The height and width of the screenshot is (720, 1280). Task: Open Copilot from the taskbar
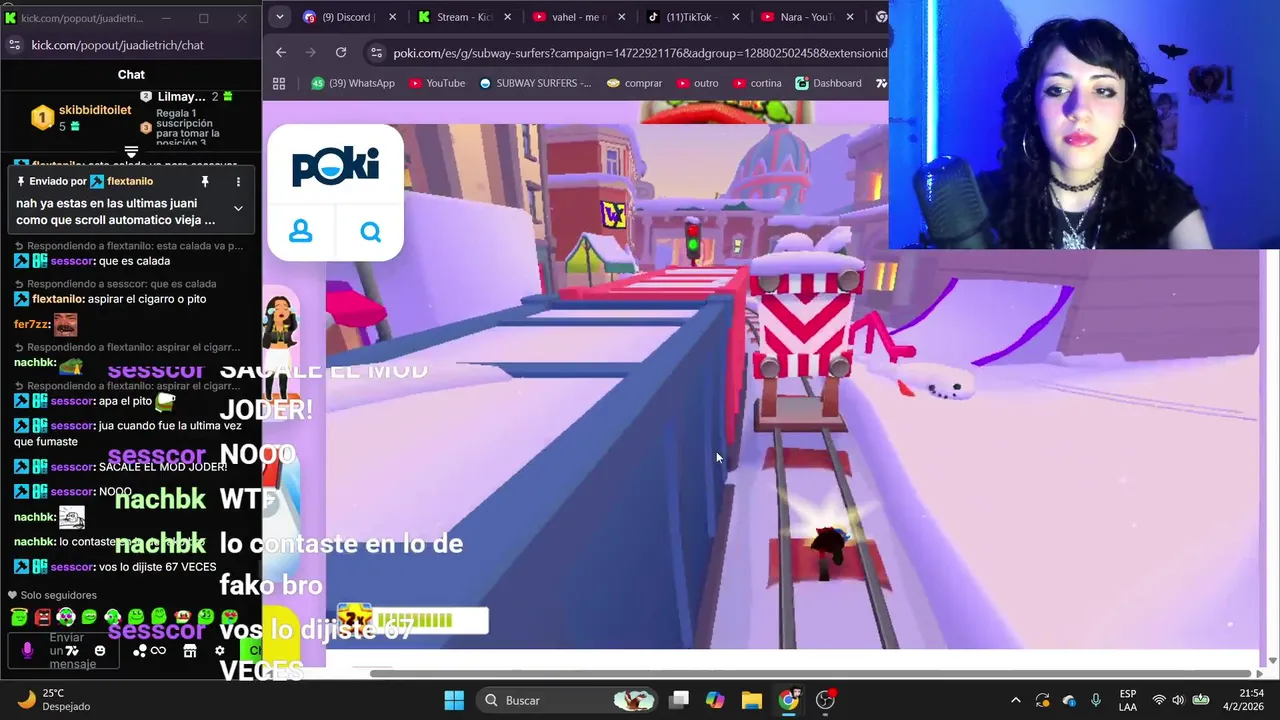point(715,700)
